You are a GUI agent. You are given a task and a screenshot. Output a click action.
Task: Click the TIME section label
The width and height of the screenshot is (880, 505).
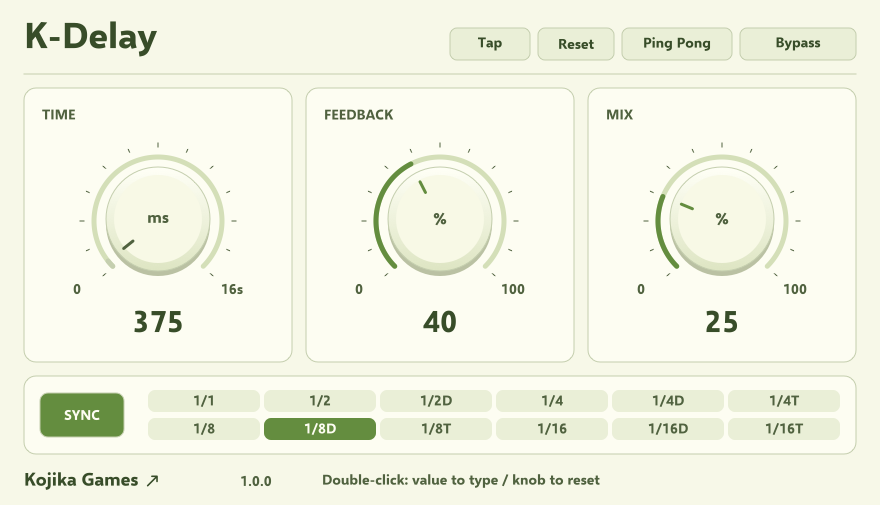click(x=59, y=114)
